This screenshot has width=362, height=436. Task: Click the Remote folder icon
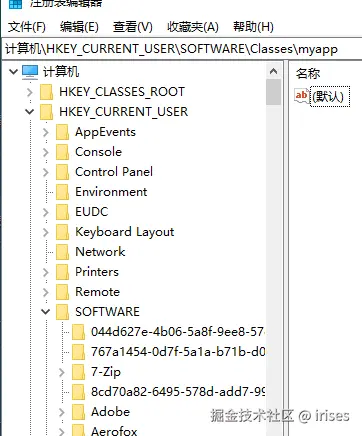tap(62, 292)
